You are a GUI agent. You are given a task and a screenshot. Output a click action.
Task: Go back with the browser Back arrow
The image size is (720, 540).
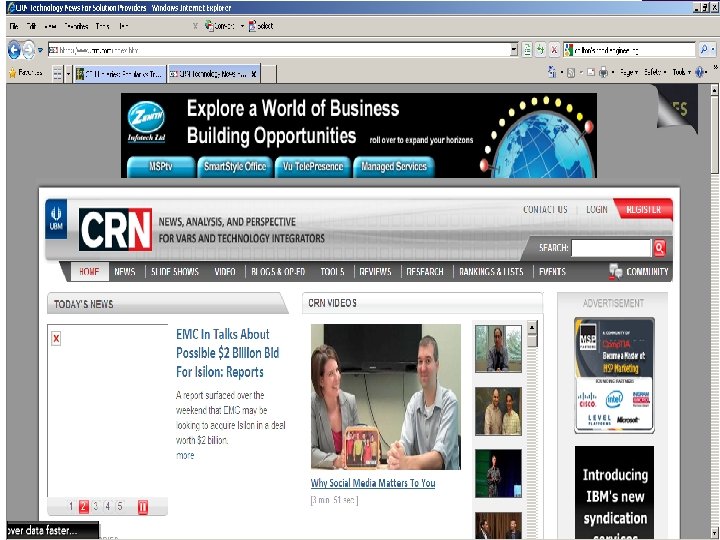14,50
